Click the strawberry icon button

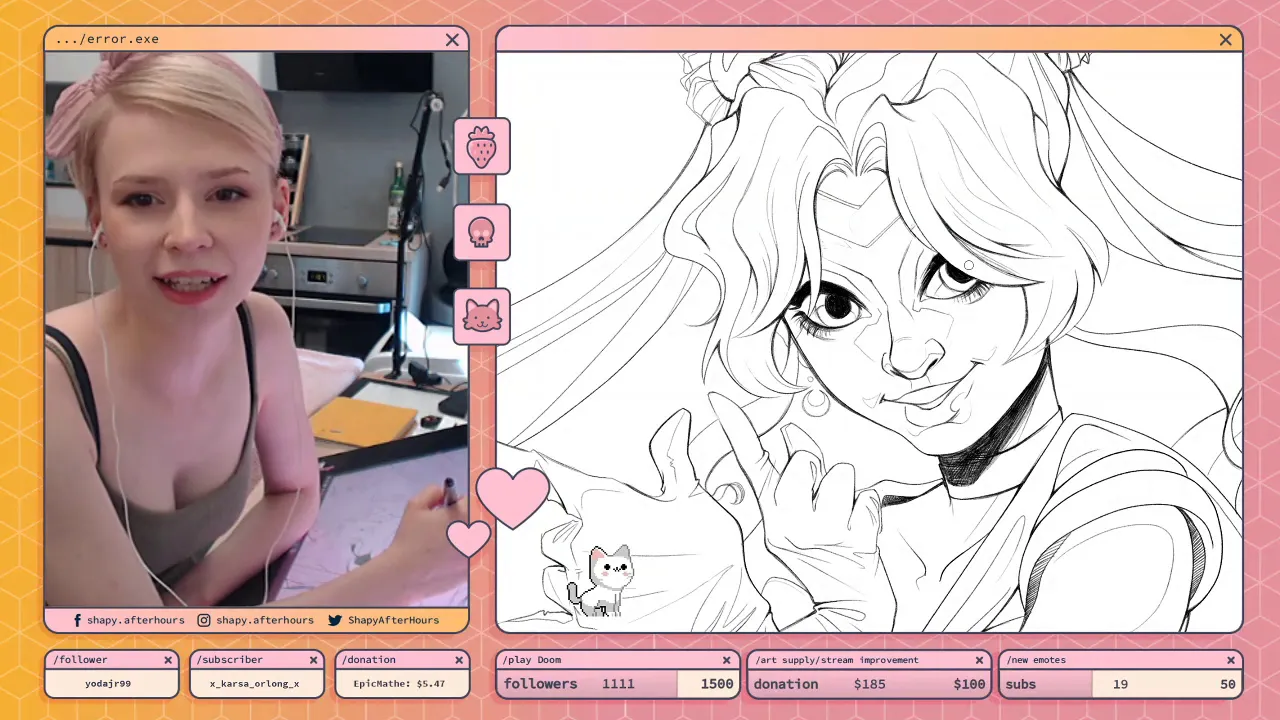pos(482,146)
